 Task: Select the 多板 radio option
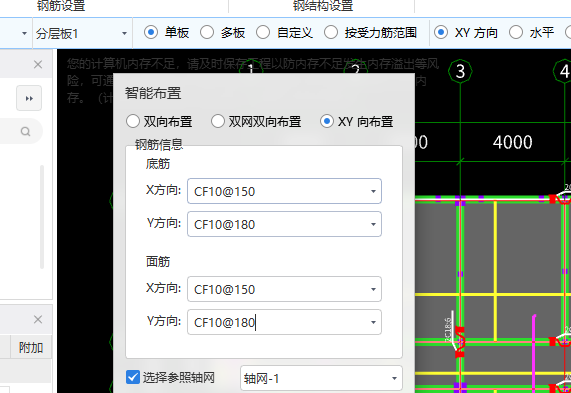207,32
